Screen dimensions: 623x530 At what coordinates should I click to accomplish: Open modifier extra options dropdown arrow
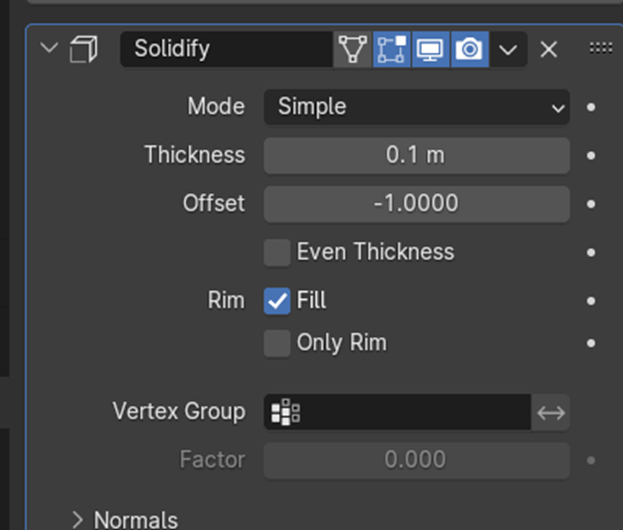(509, 49)
